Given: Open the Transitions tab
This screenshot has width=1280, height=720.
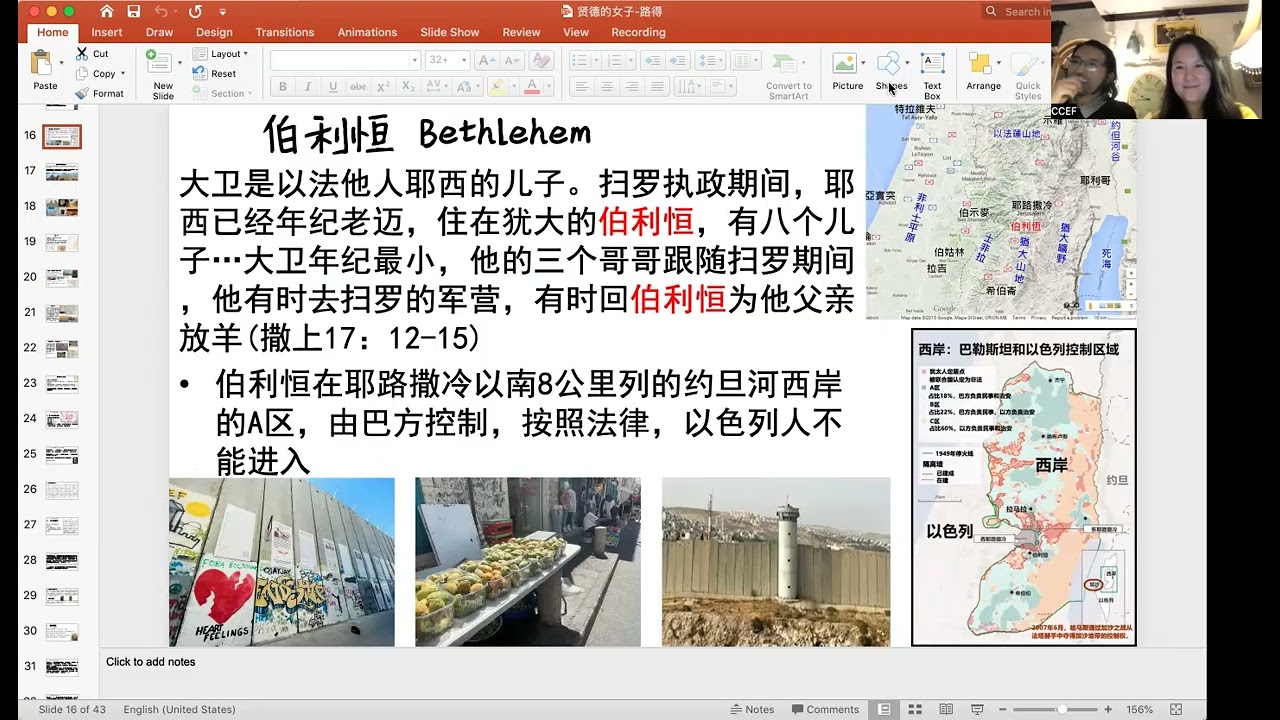Looking at the screenshot, I should (284, 32).
